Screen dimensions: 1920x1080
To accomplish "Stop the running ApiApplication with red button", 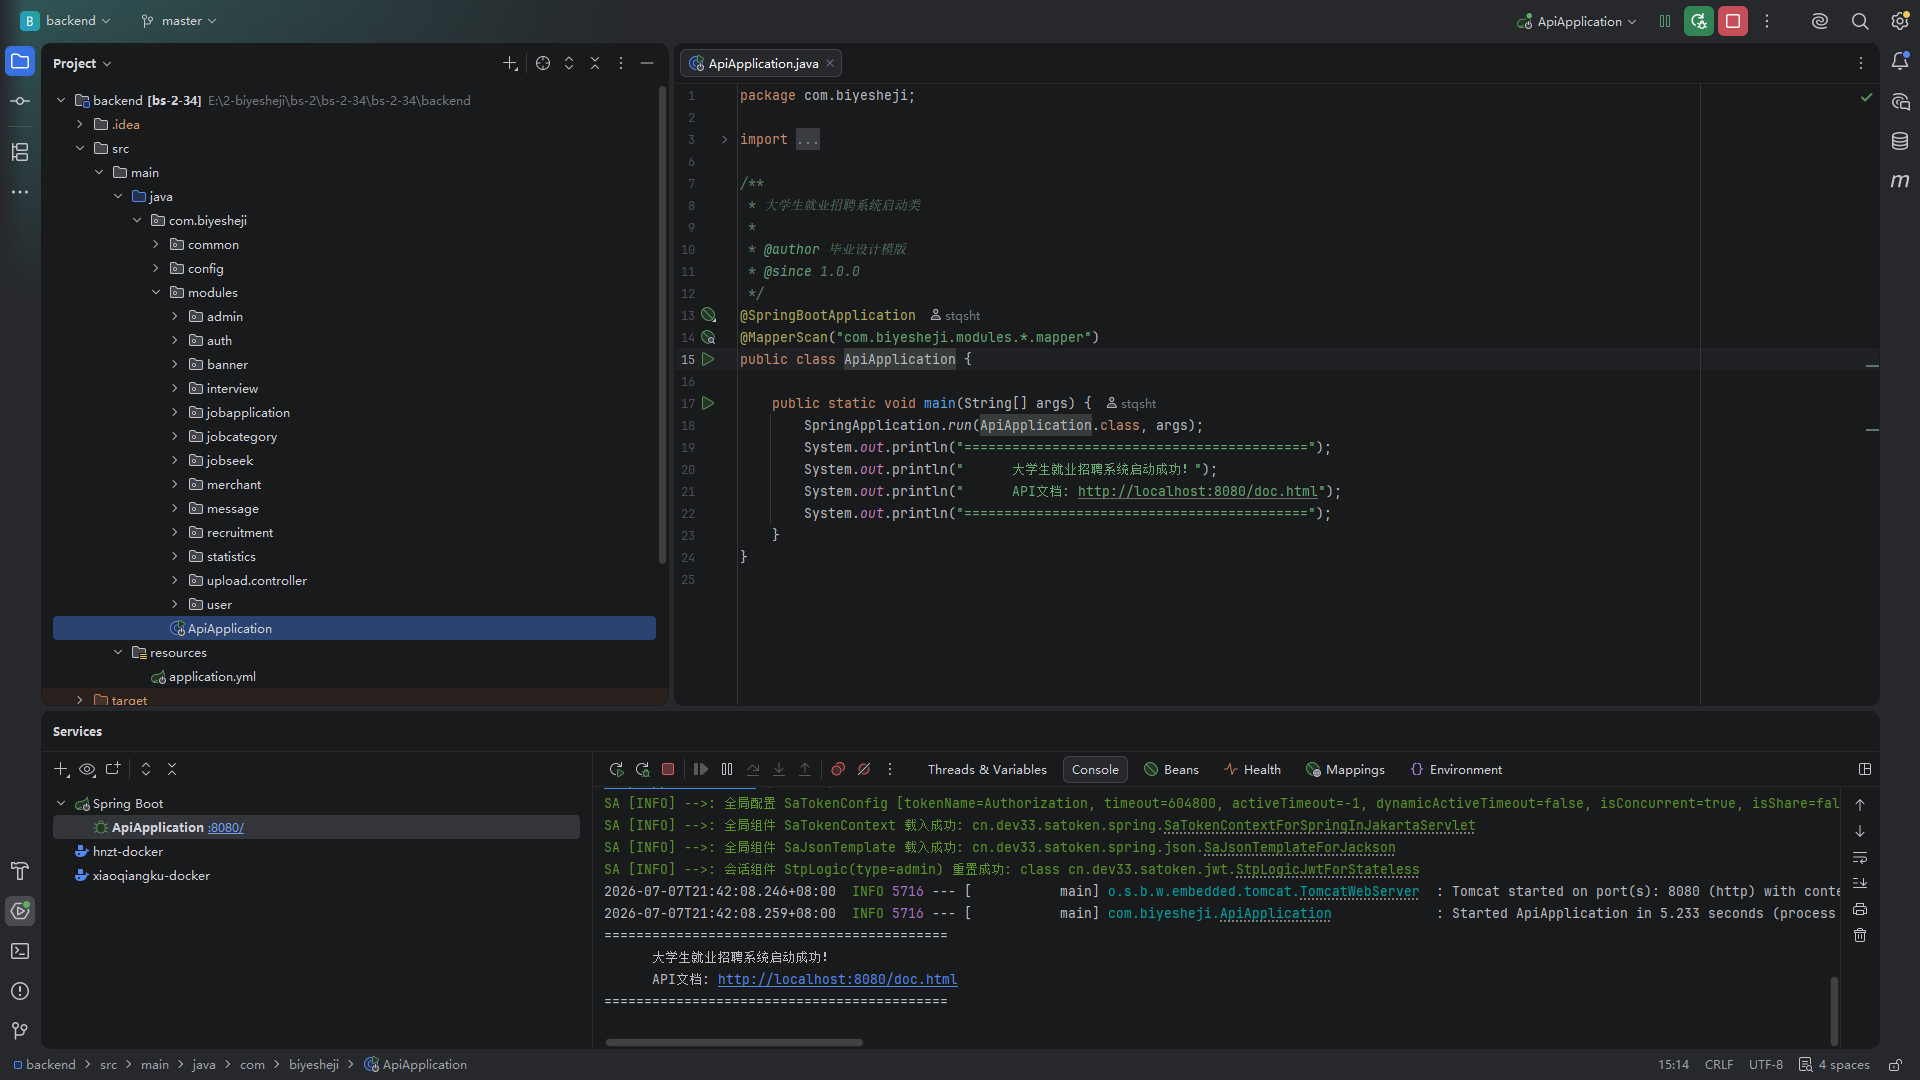I will coord(1733,21).
